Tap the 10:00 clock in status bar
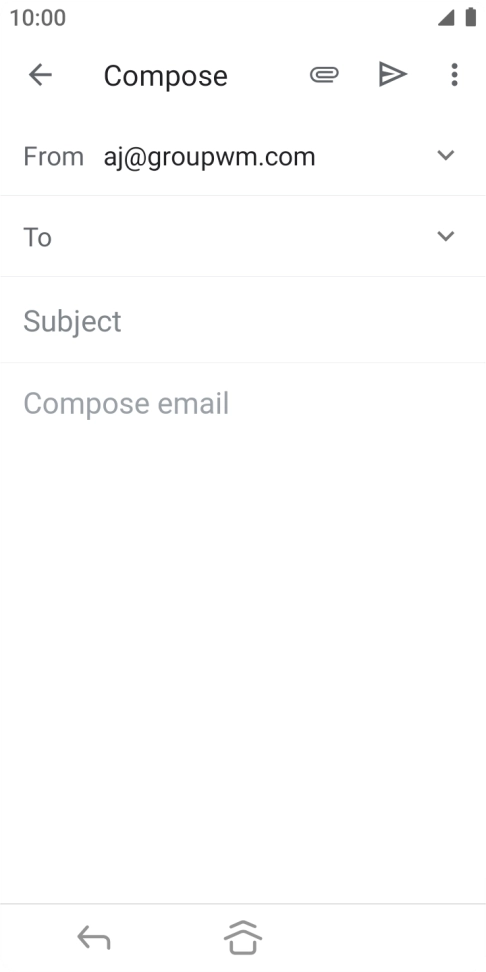Image resolution: width=486 pixels, height=972 pixels. 37,17
